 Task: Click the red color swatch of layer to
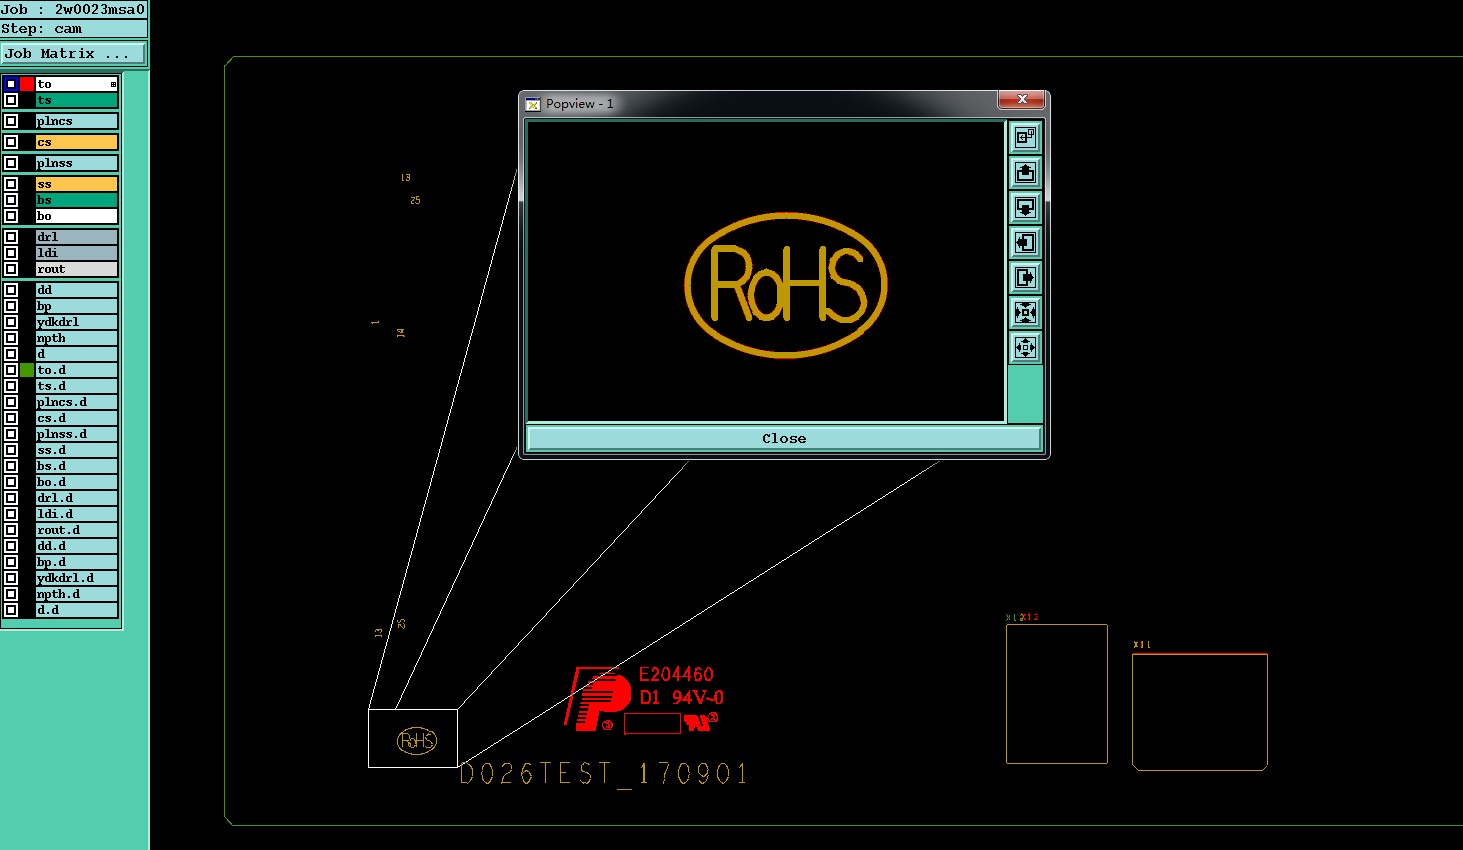(x=27, y=84)
